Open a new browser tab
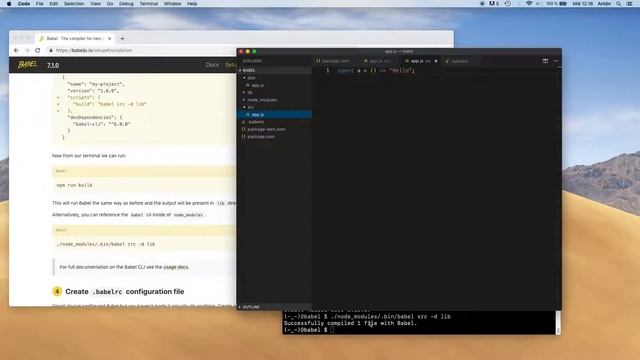This screenshot has height=360, width=640. pos(122,38)
